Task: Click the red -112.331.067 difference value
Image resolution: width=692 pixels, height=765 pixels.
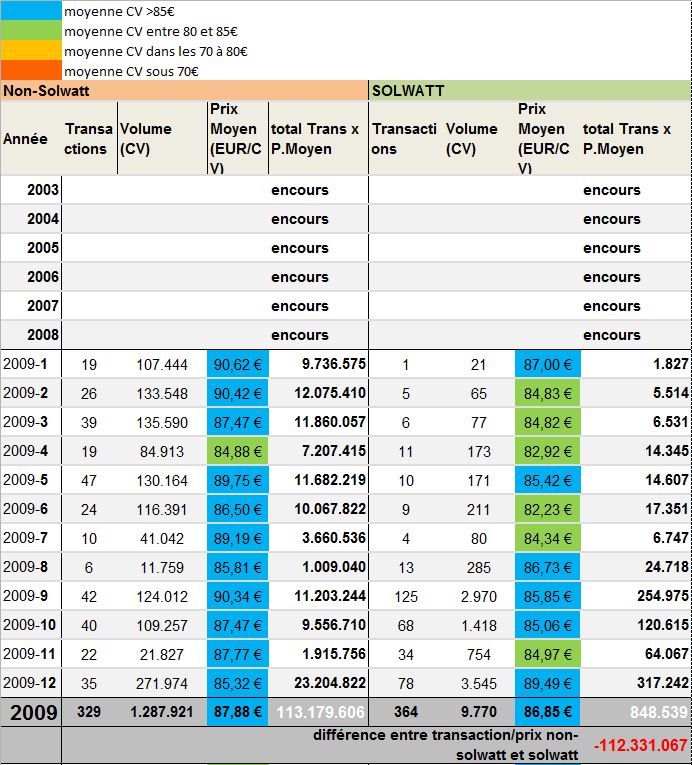Action: click(640, 745)
